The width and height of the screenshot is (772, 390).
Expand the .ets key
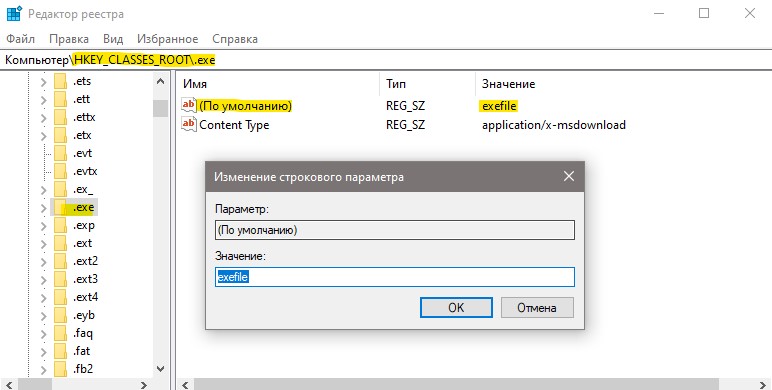[43, 82]
